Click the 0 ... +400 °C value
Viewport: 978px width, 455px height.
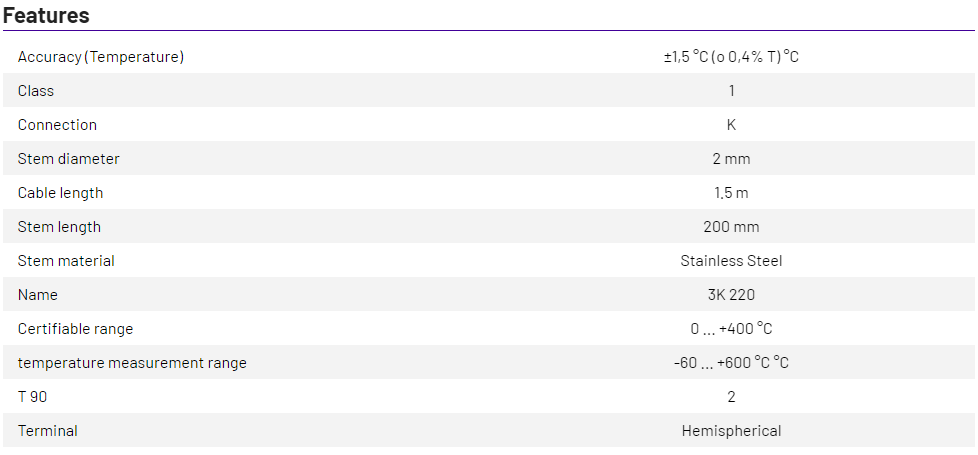pos(731,329)
